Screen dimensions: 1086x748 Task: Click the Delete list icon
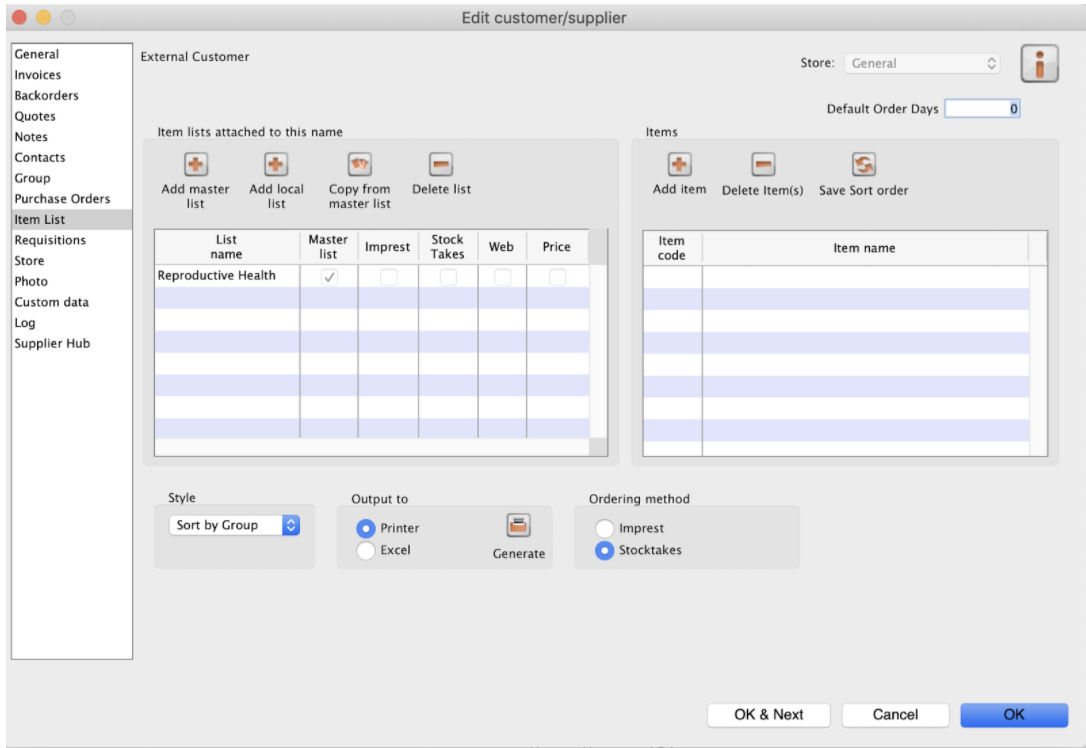pyautogui.click(x=441, y=165)
